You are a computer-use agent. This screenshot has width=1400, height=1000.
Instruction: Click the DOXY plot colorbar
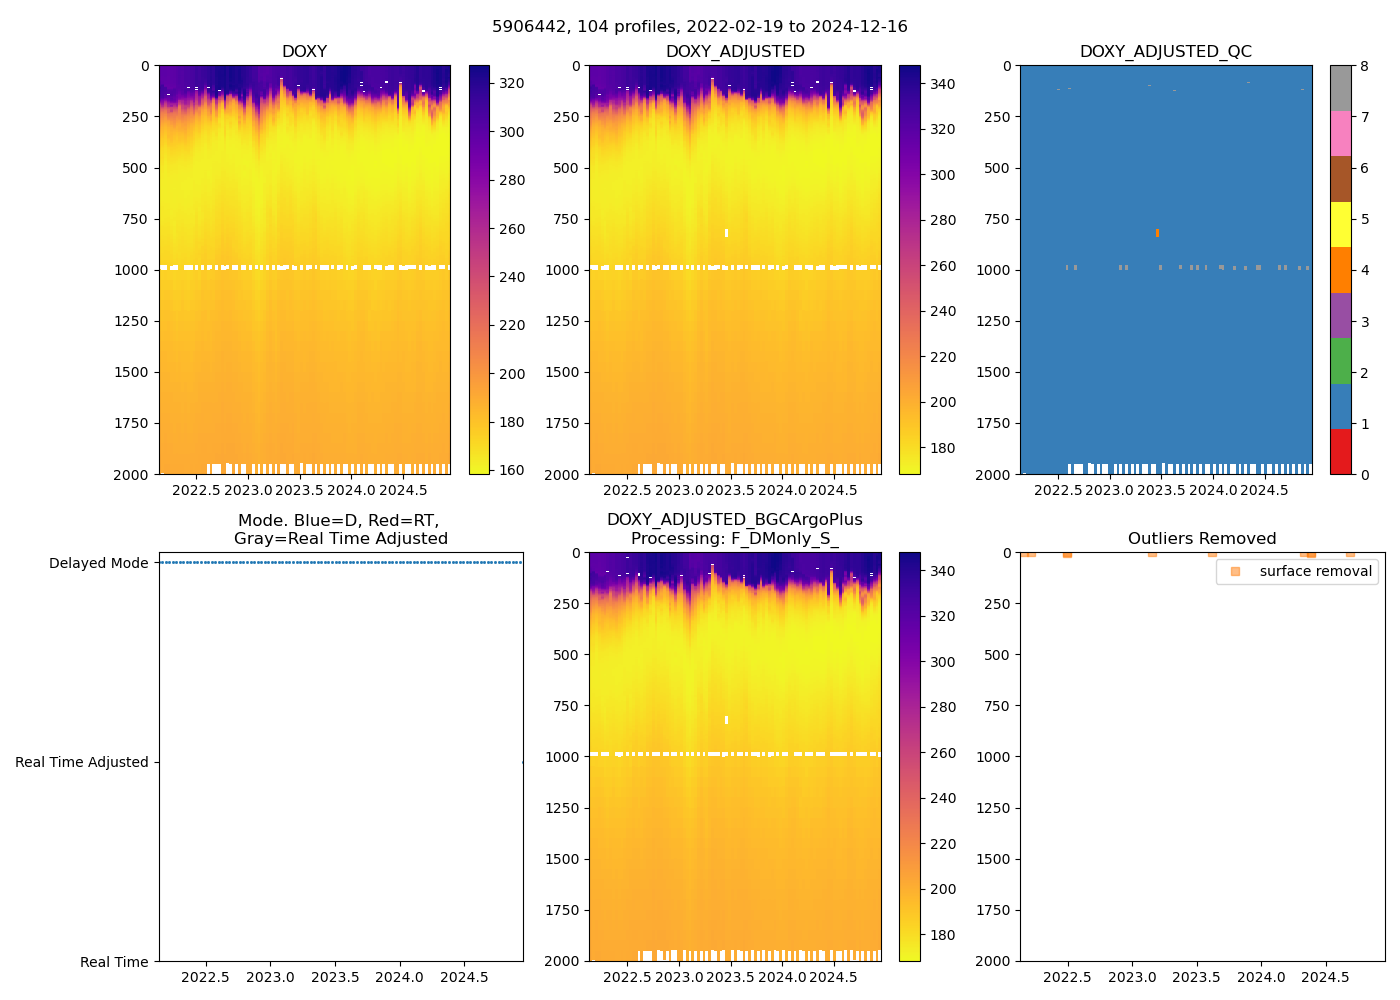click(479, 270)
